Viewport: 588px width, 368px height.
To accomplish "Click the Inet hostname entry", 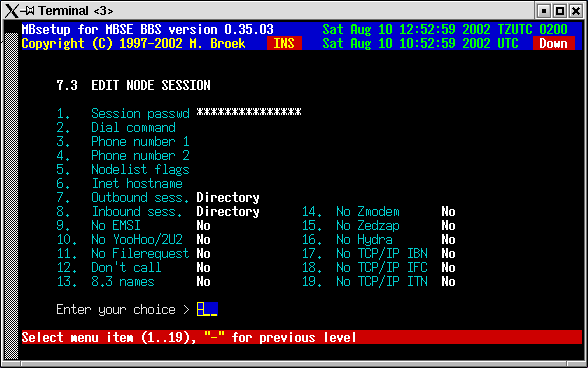I will click(137, 183).
